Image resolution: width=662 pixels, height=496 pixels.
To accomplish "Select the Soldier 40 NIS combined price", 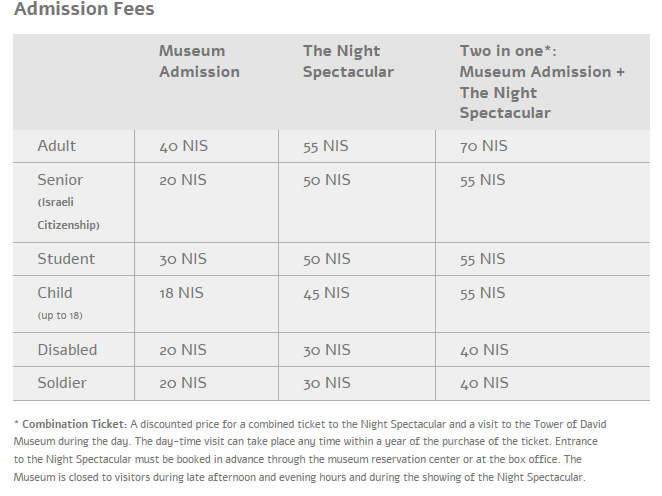I will pyautogui.click(x=484, y=383).
